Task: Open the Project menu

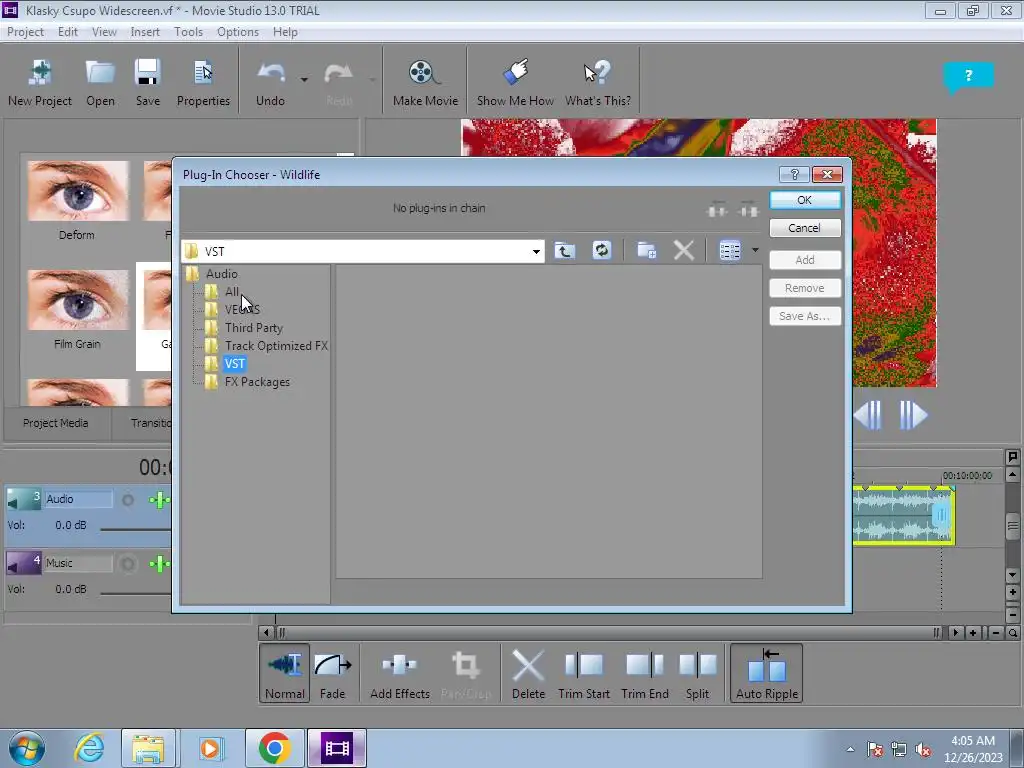Action: point(25,32)
